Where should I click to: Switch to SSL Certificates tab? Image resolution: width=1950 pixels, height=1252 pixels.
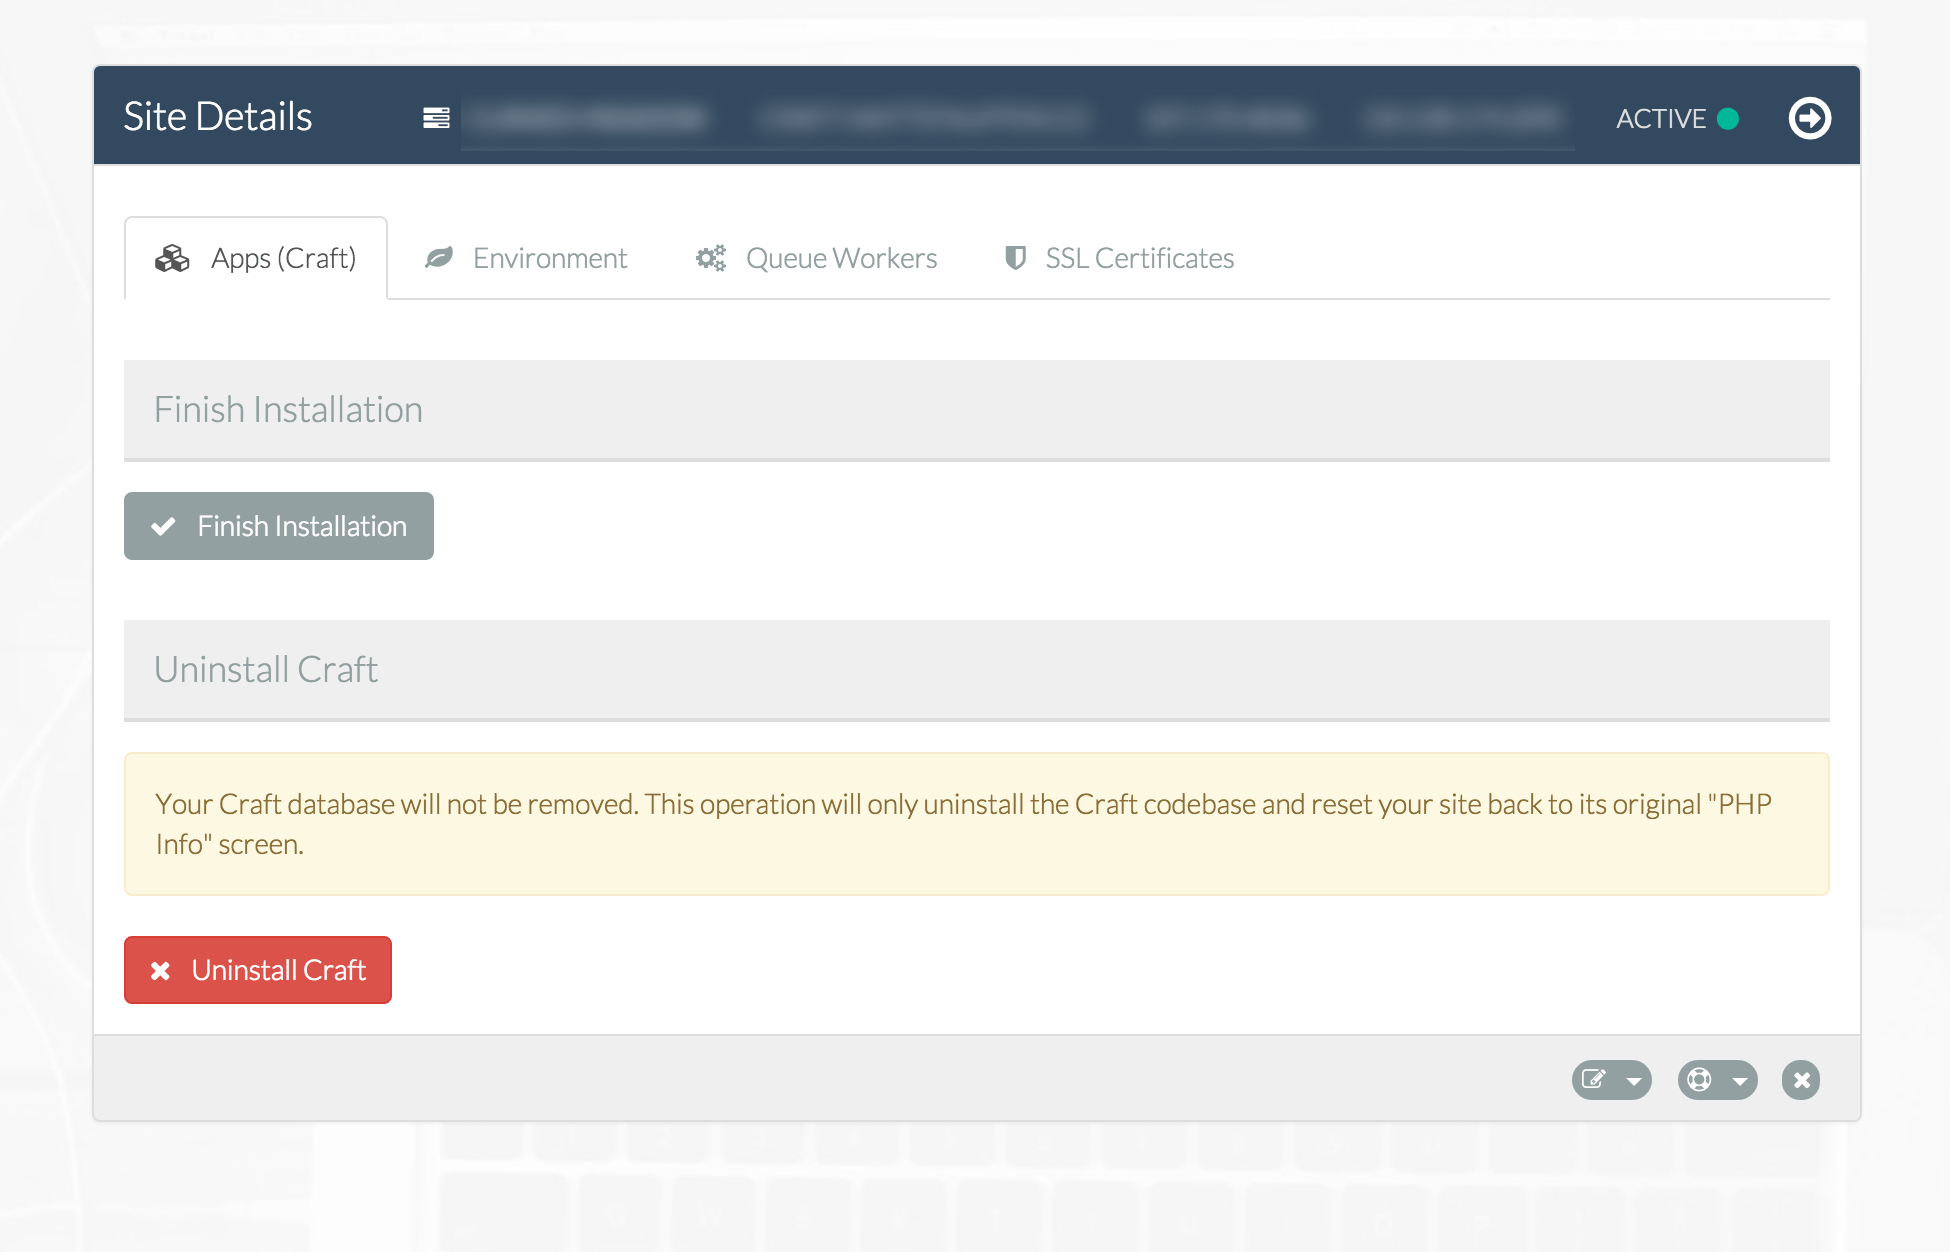1119,258
